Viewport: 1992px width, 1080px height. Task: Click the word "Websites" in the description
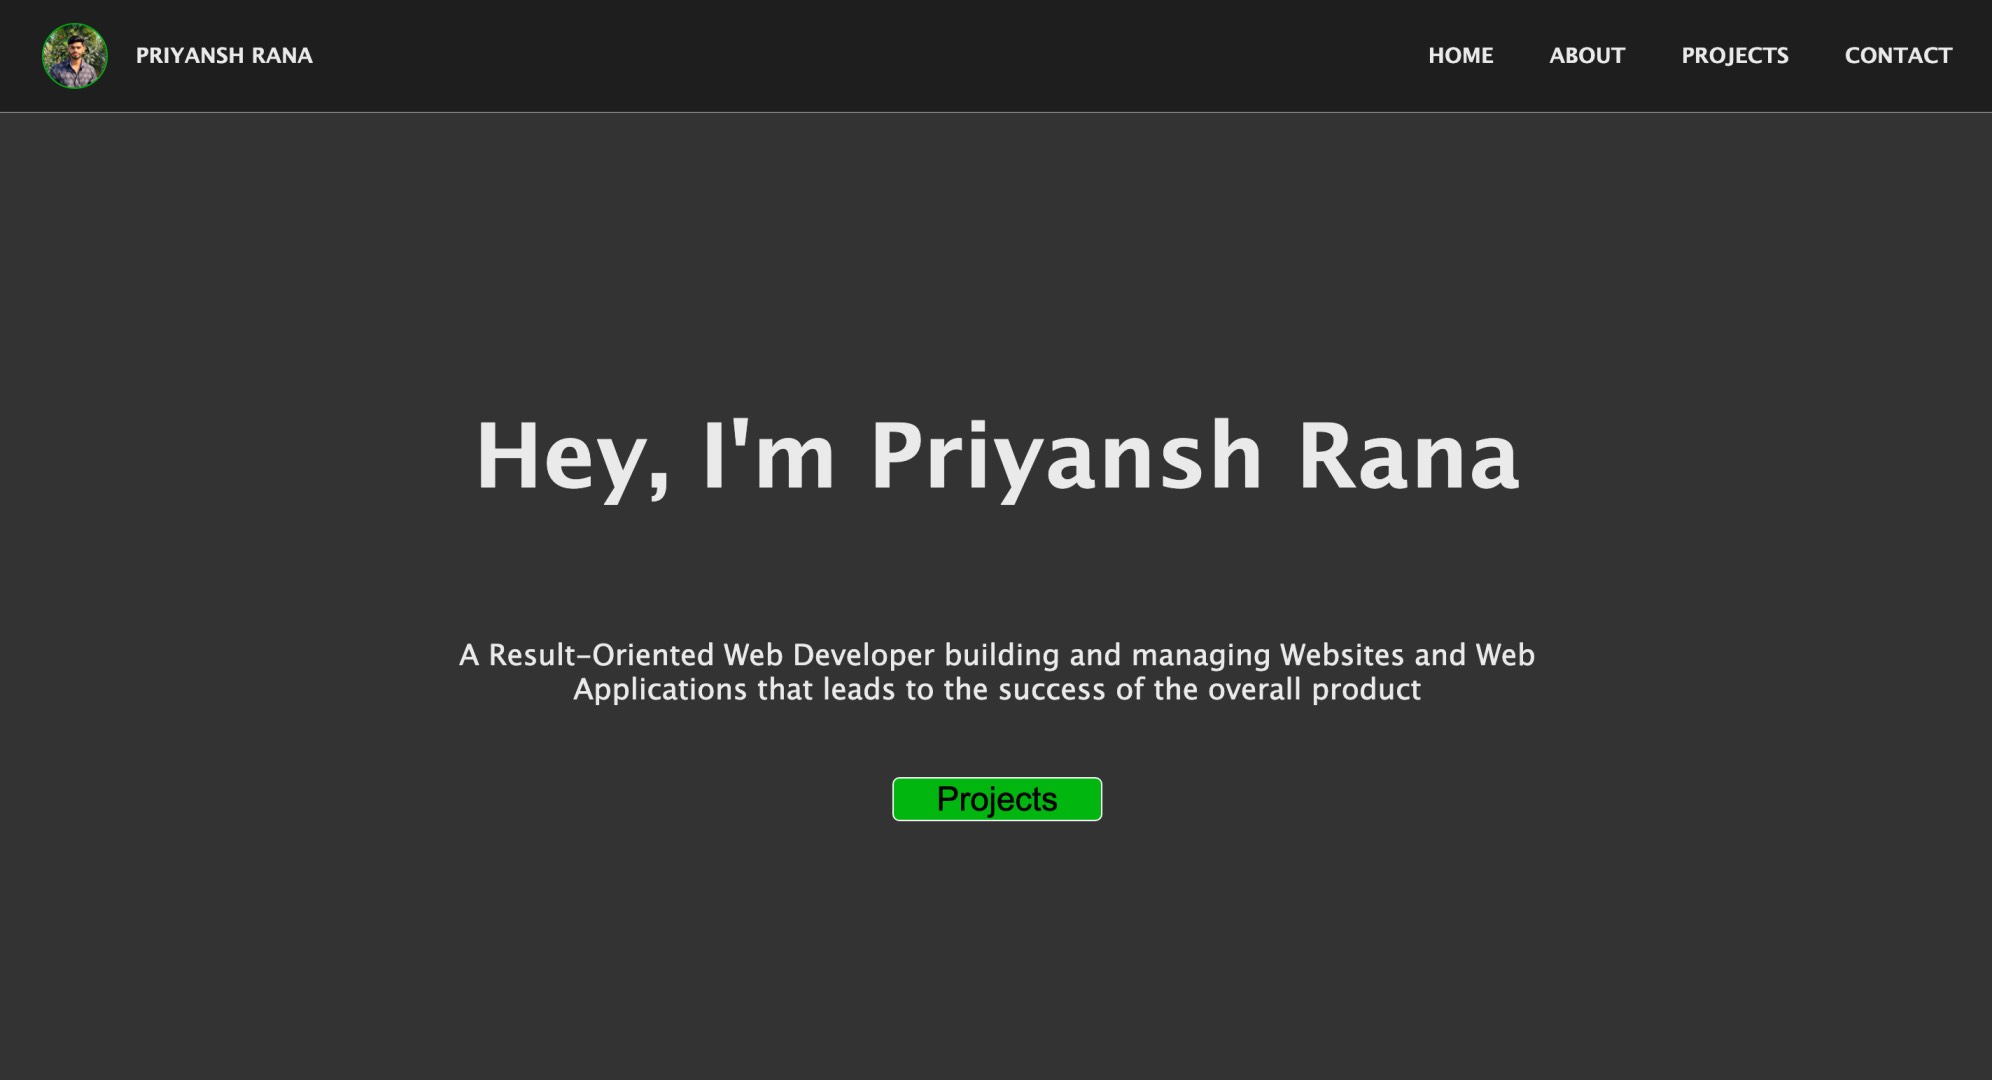[1342, 655]
